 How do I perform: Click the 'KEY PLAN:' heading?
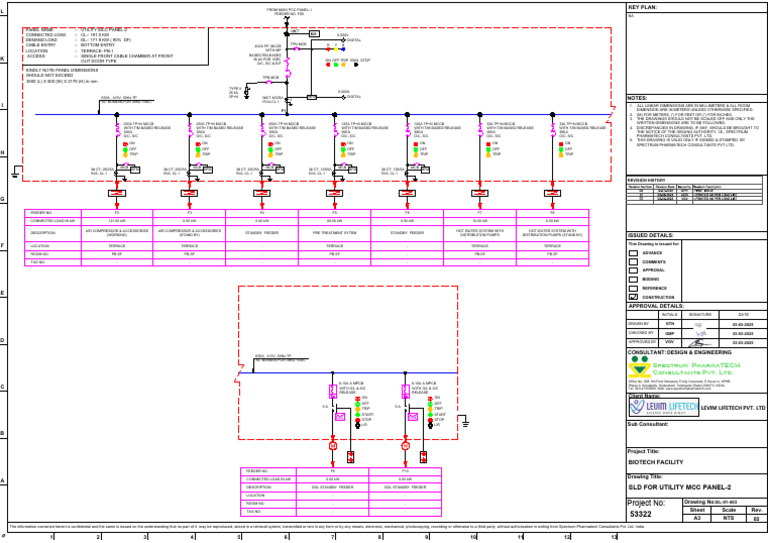(643, 7)
